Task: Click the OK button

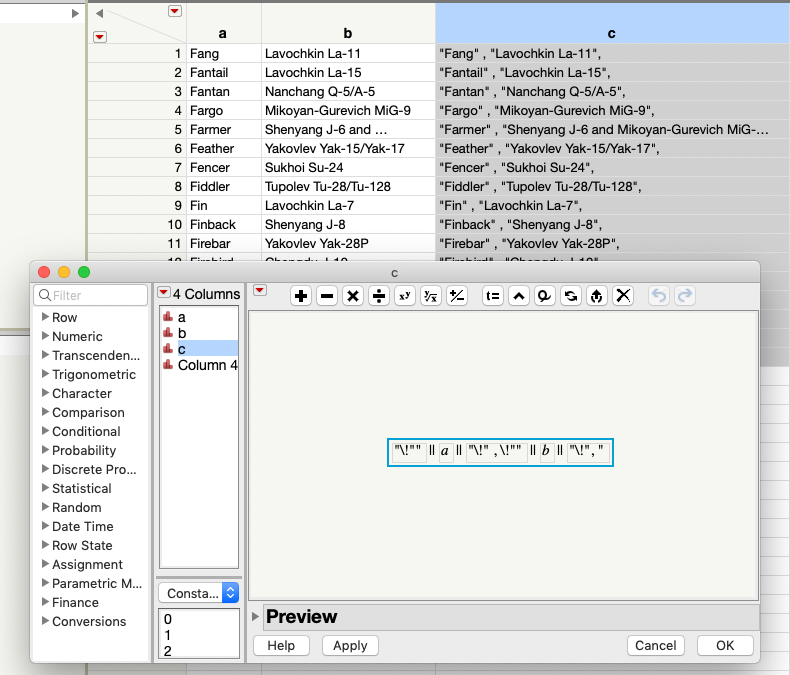Action: (x=725, y=645)
